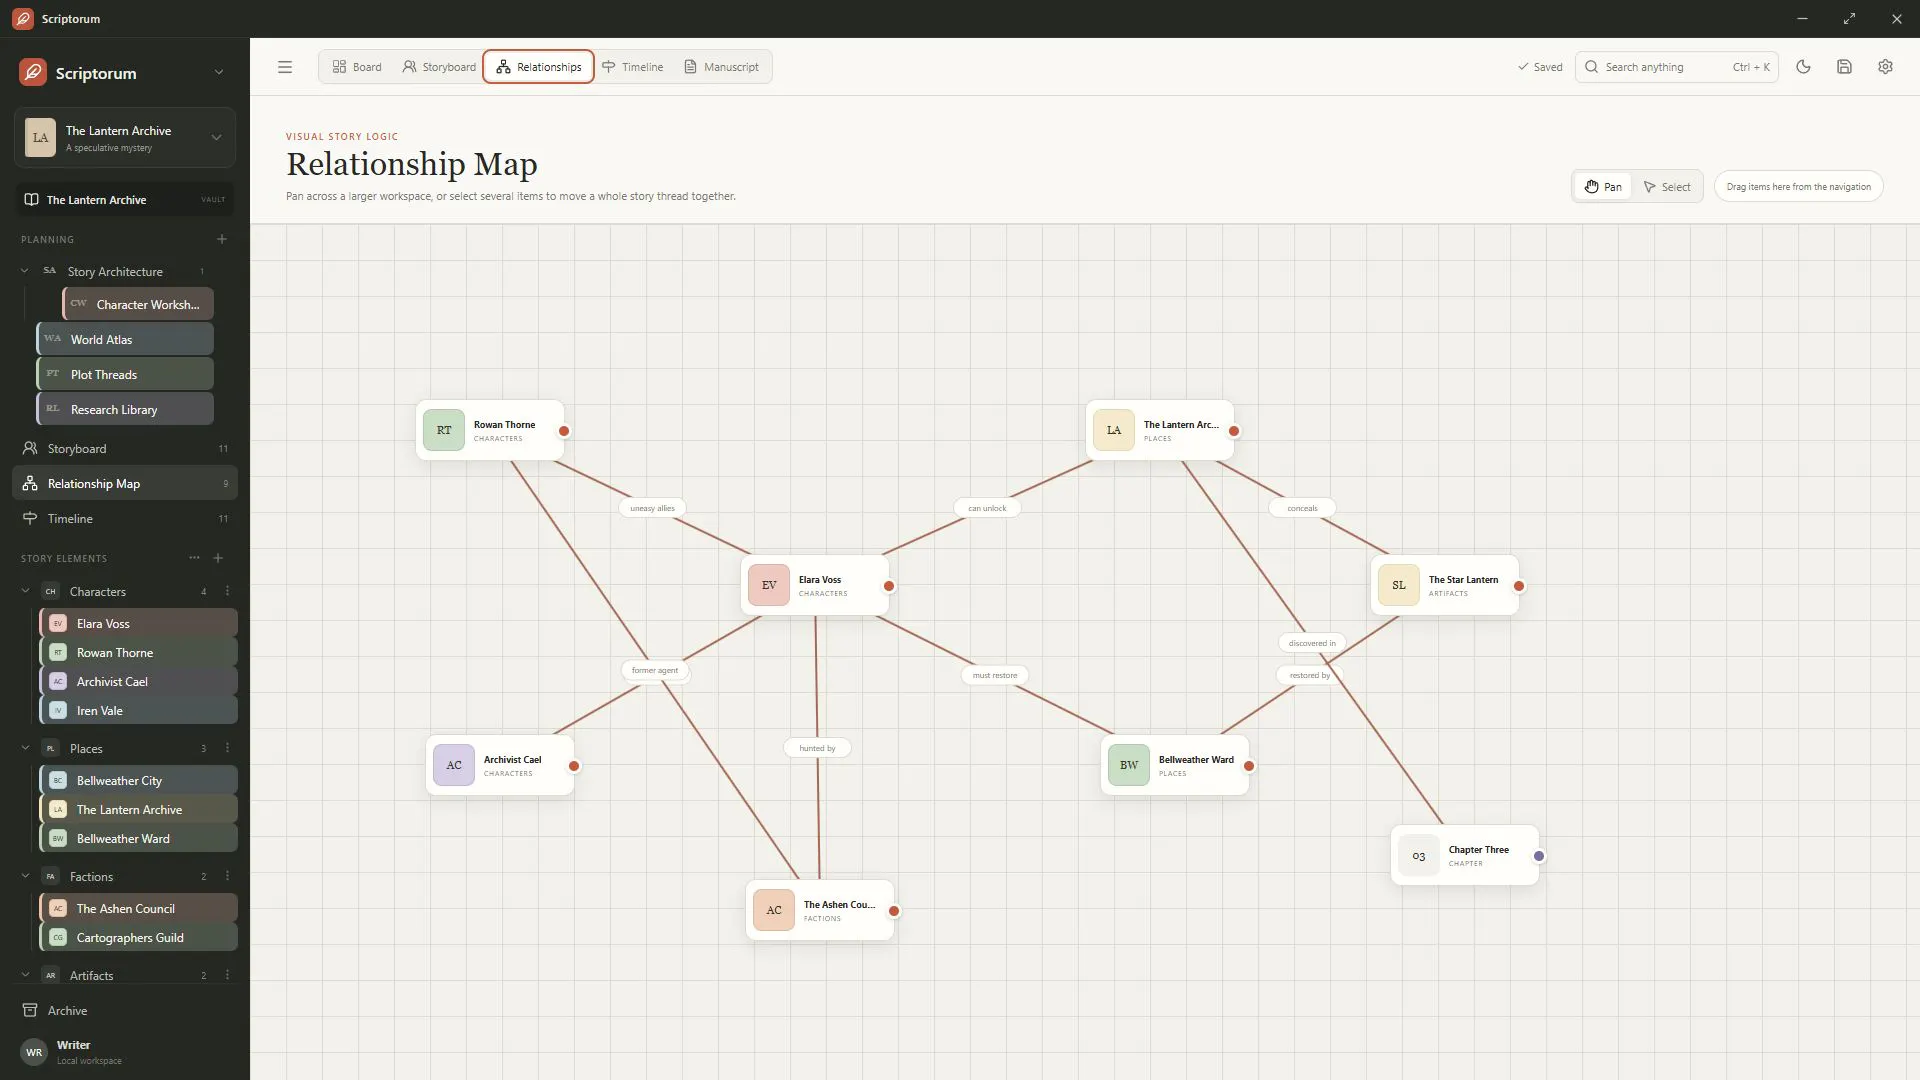Collapse the Places group

[25, 748]
